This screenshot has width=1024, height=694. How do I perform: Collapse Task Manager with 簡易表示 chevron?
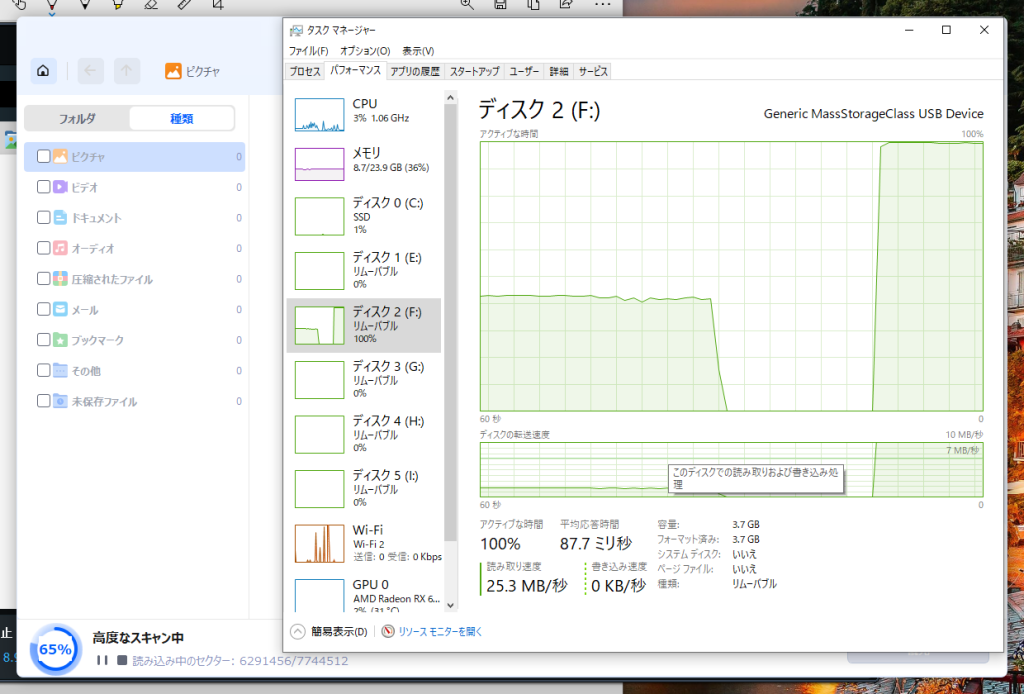pos(297,631)
